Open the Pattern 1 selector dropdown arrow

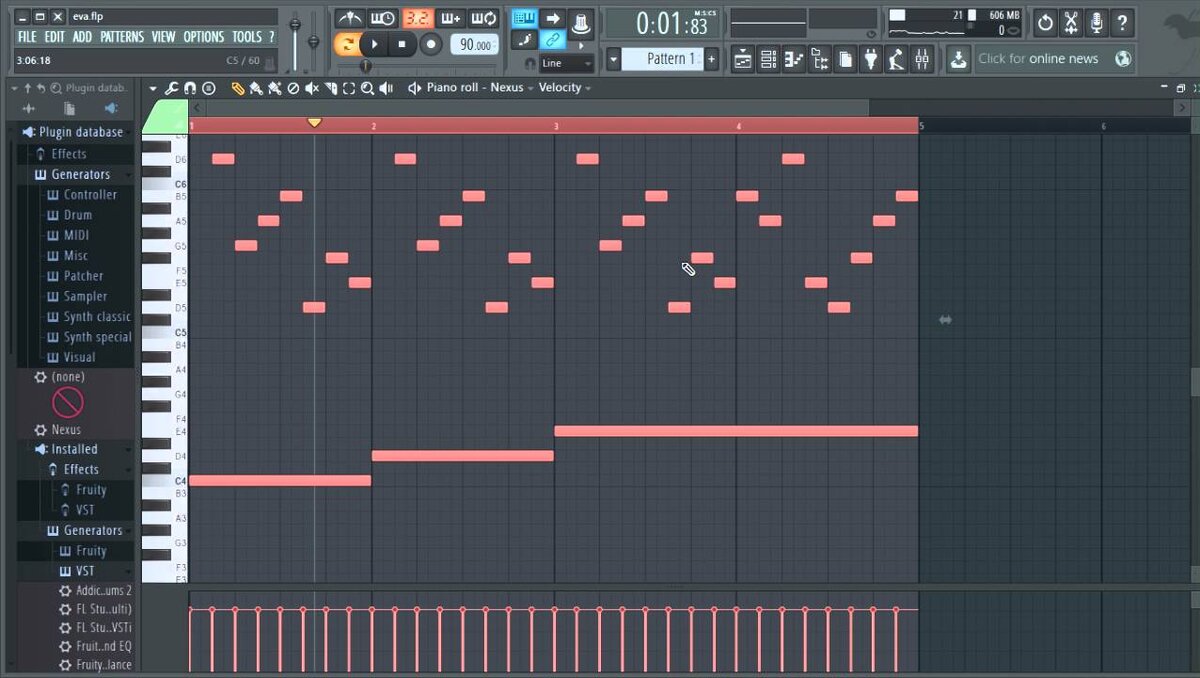coord(613,59)
